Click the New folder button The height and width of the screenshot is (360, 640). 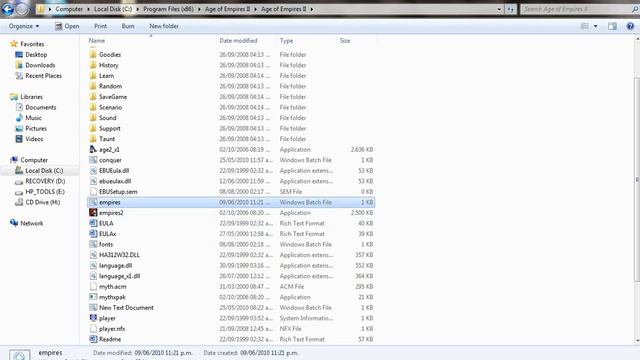click(x=164, y=26)
